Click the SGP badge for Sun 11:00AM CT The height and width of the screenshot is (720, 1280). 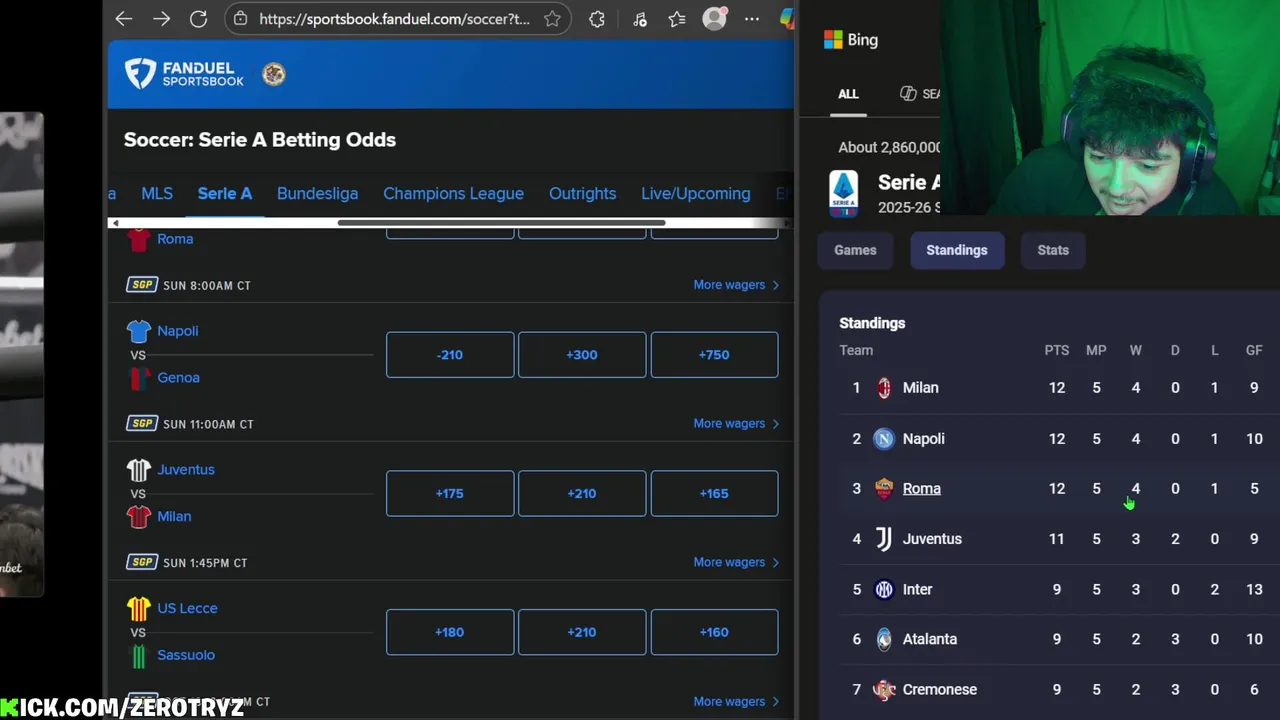142,424
